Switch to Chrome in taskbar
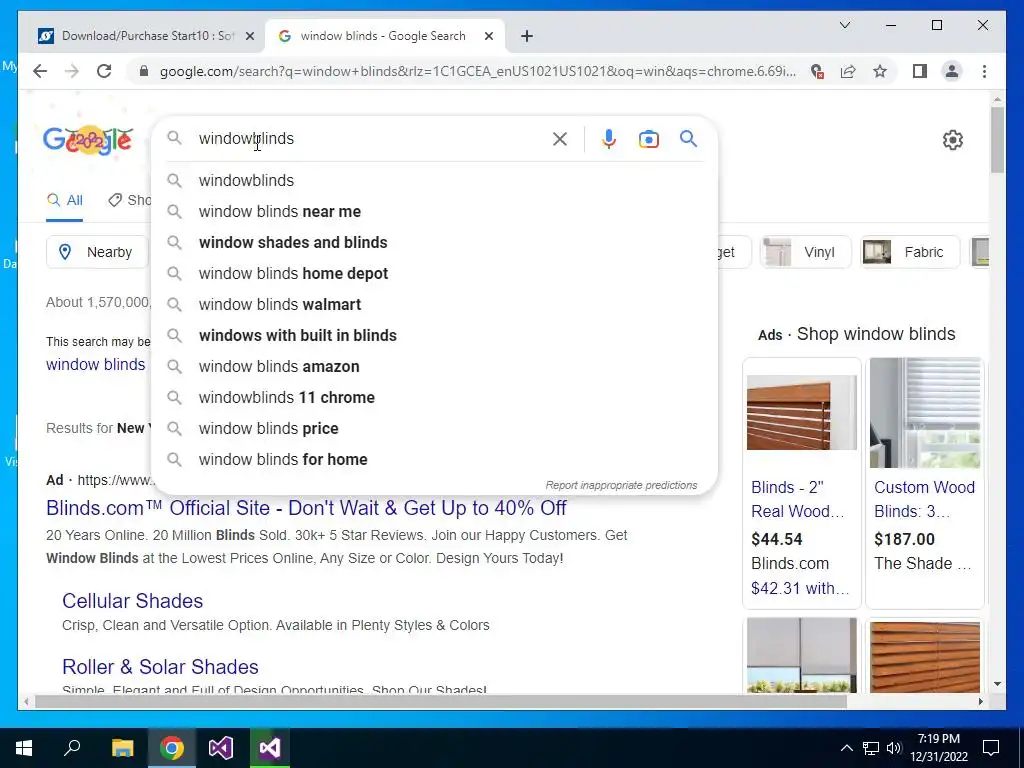 [172, 748]
